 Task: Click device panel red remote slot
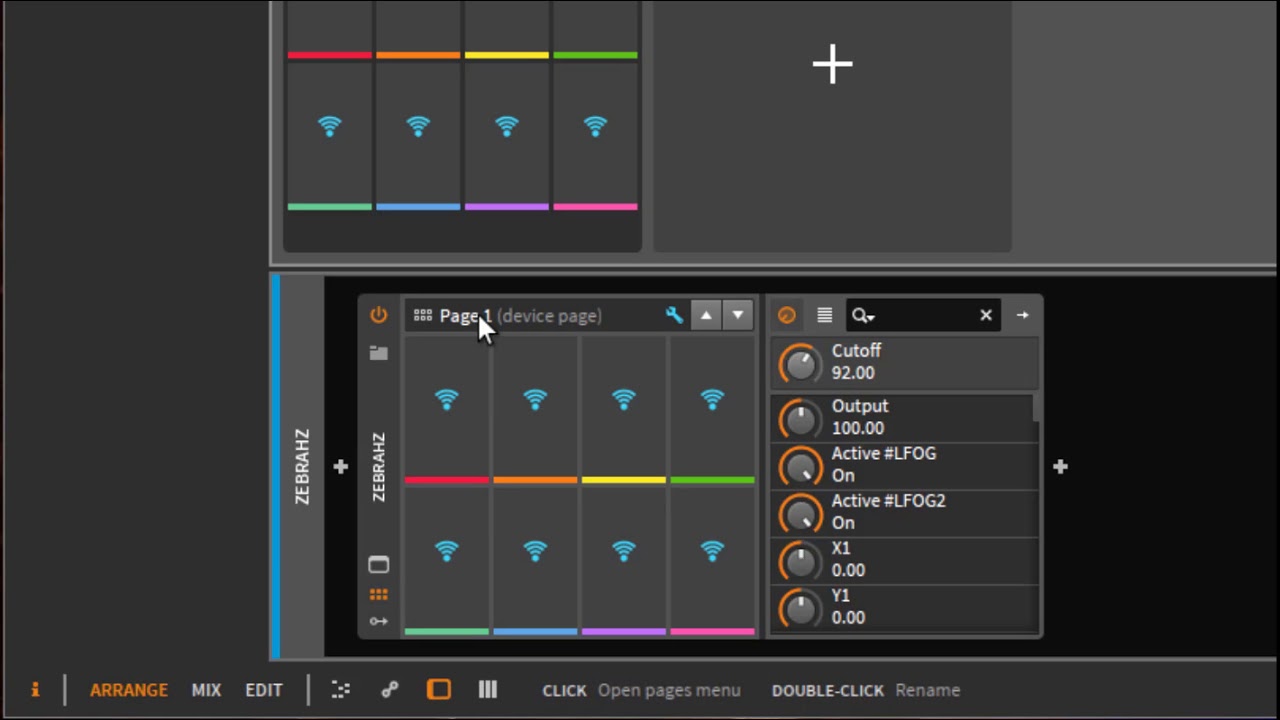pos(447,411)
